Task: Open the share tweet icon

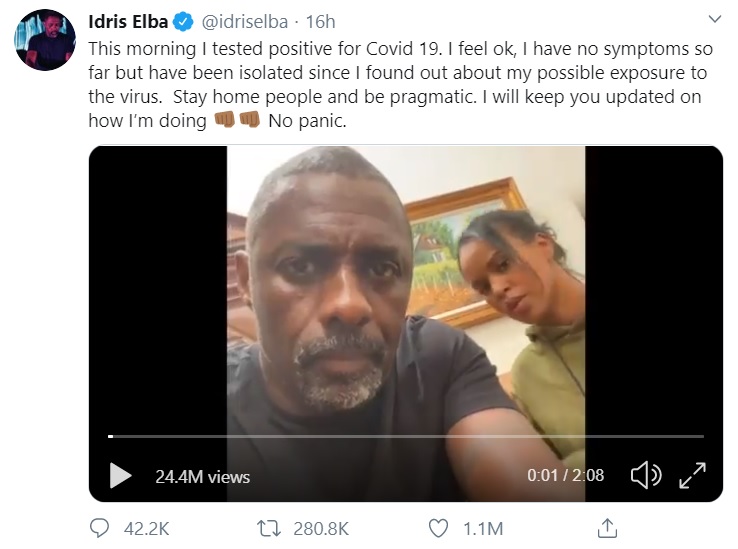Action: coord(606,527)
